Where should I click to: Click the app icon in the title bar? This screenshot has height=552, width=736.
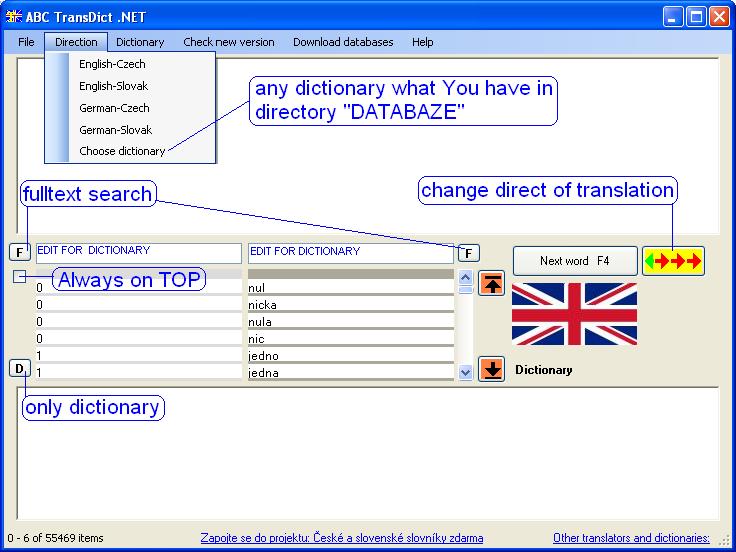coord(14,17)
